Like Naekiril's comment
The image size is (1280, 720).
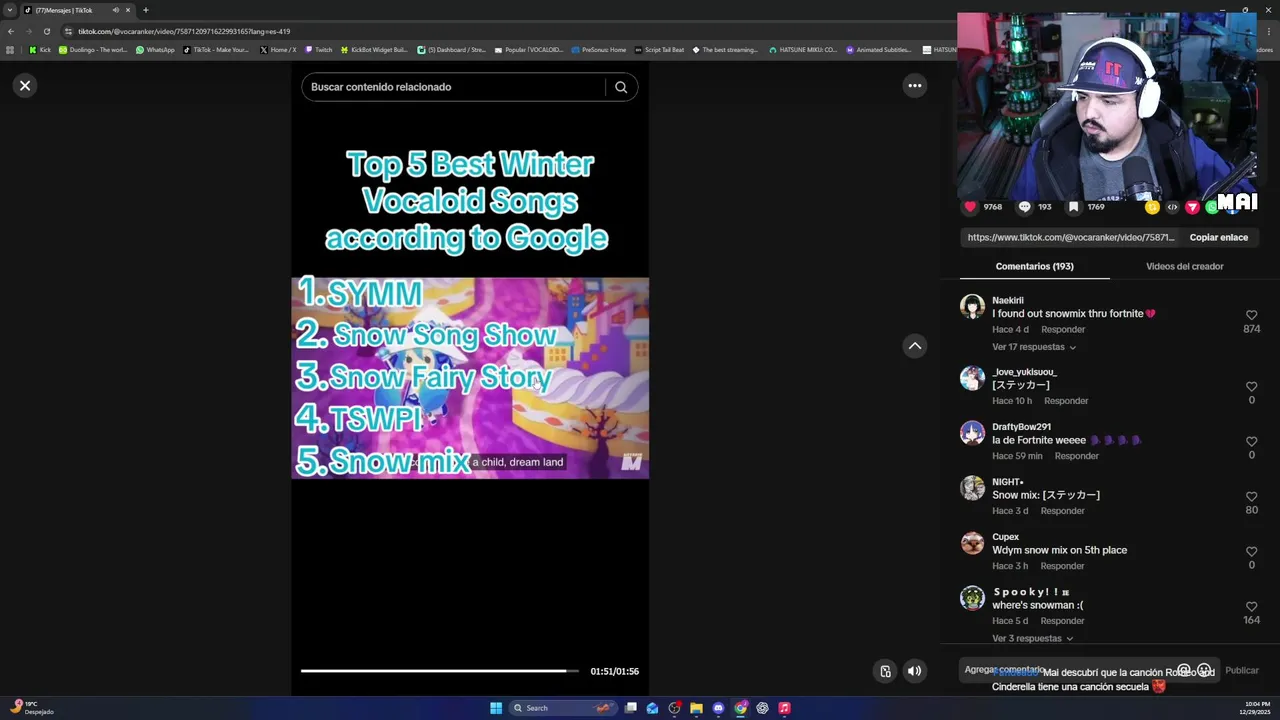click(x=1251, y=315)
